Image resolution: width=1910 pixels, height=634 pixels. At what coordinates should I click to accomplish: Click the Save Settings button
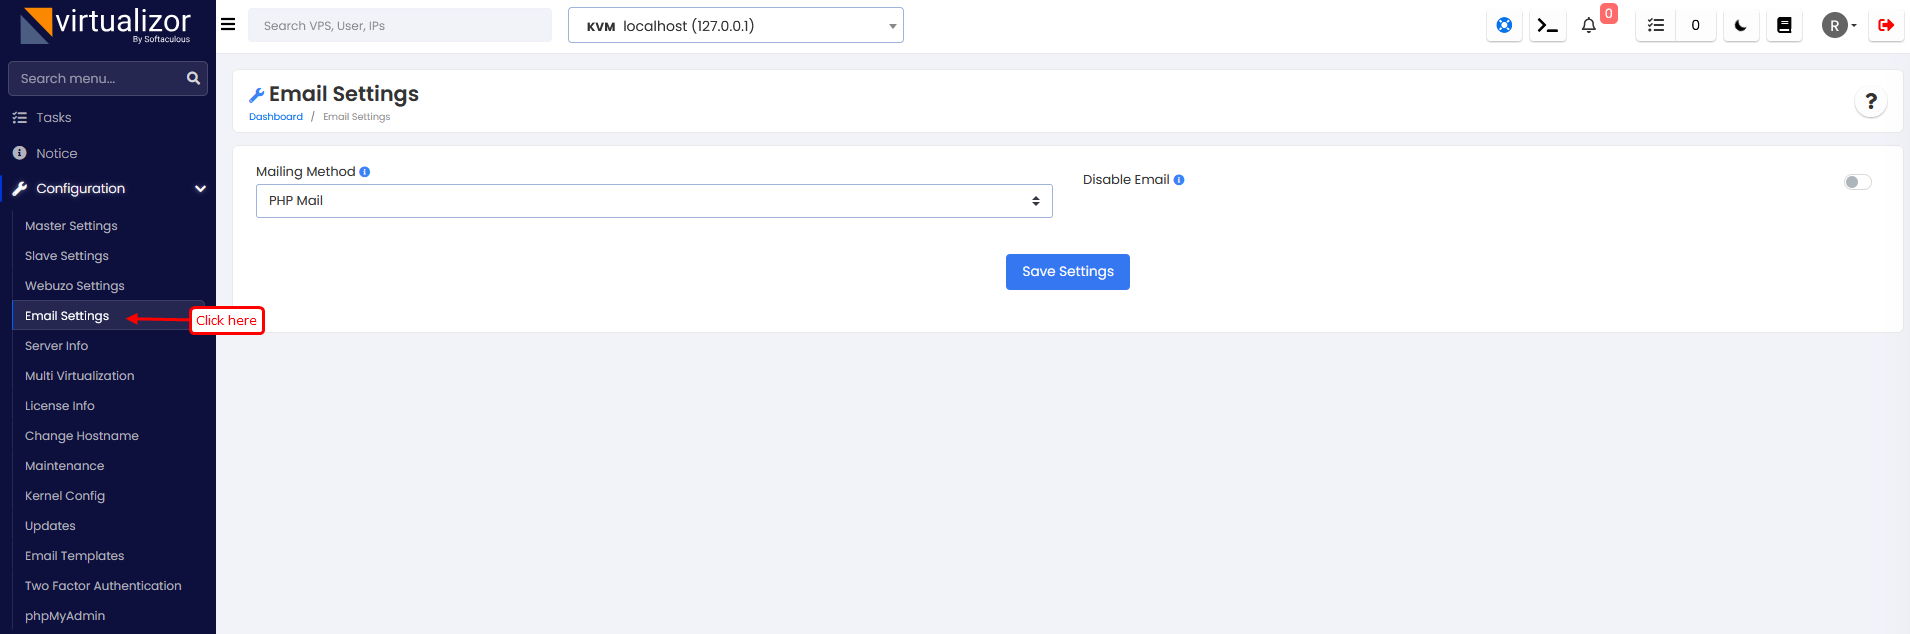[1067, 272]
